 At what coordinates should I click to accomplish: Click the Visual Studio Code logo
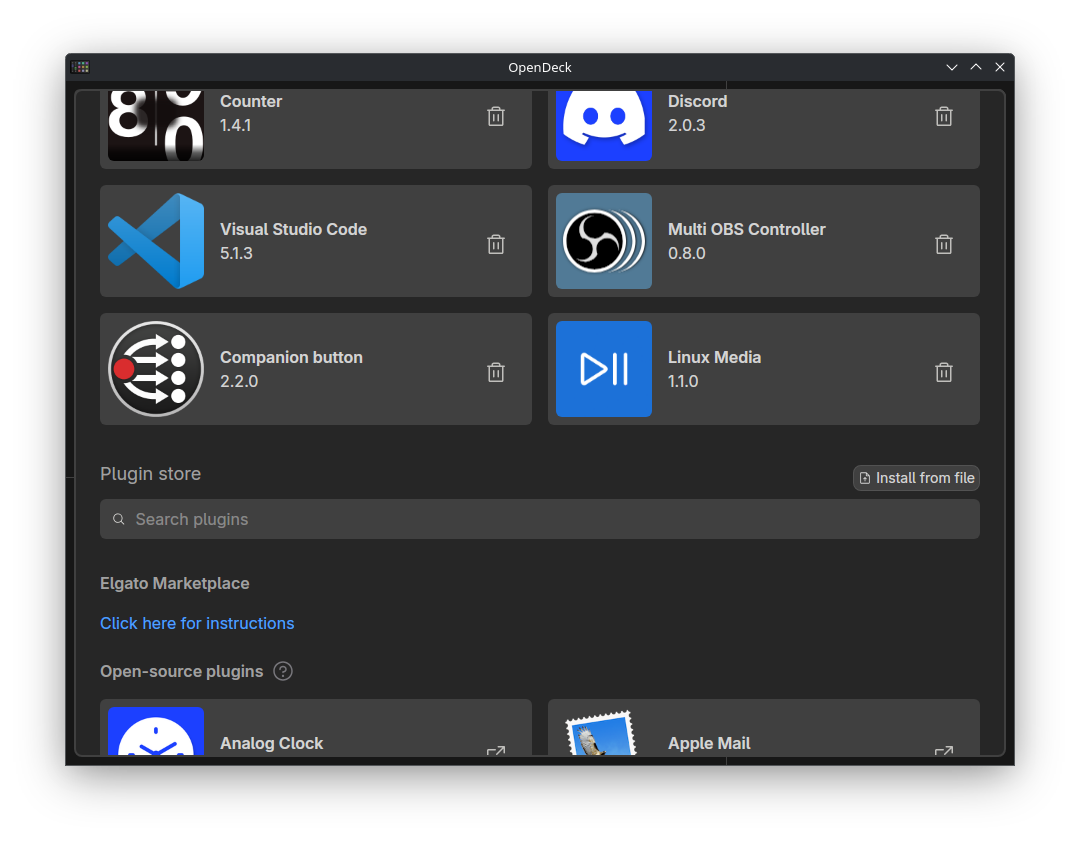tap(156, 241)
